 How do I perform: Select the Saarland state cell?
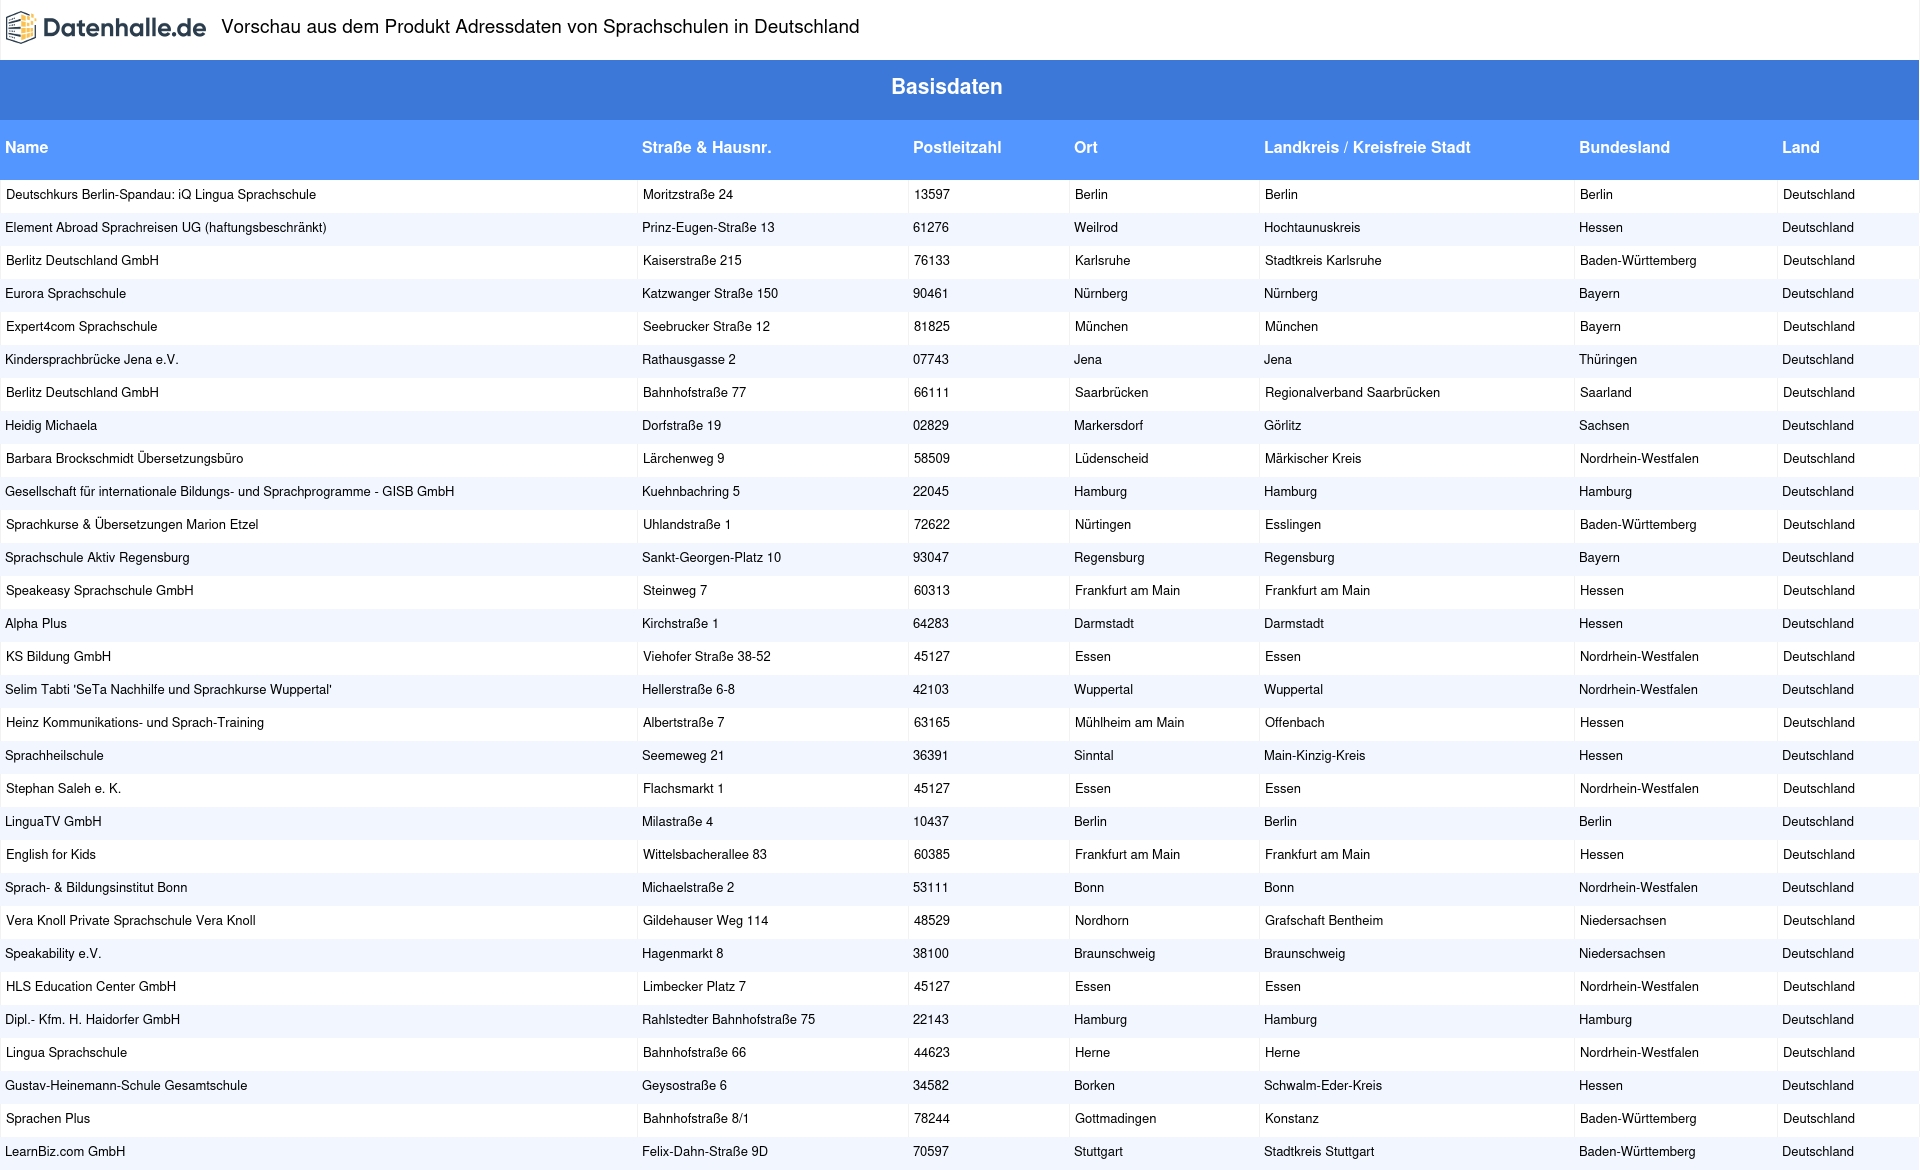(x=1606, y=393)
